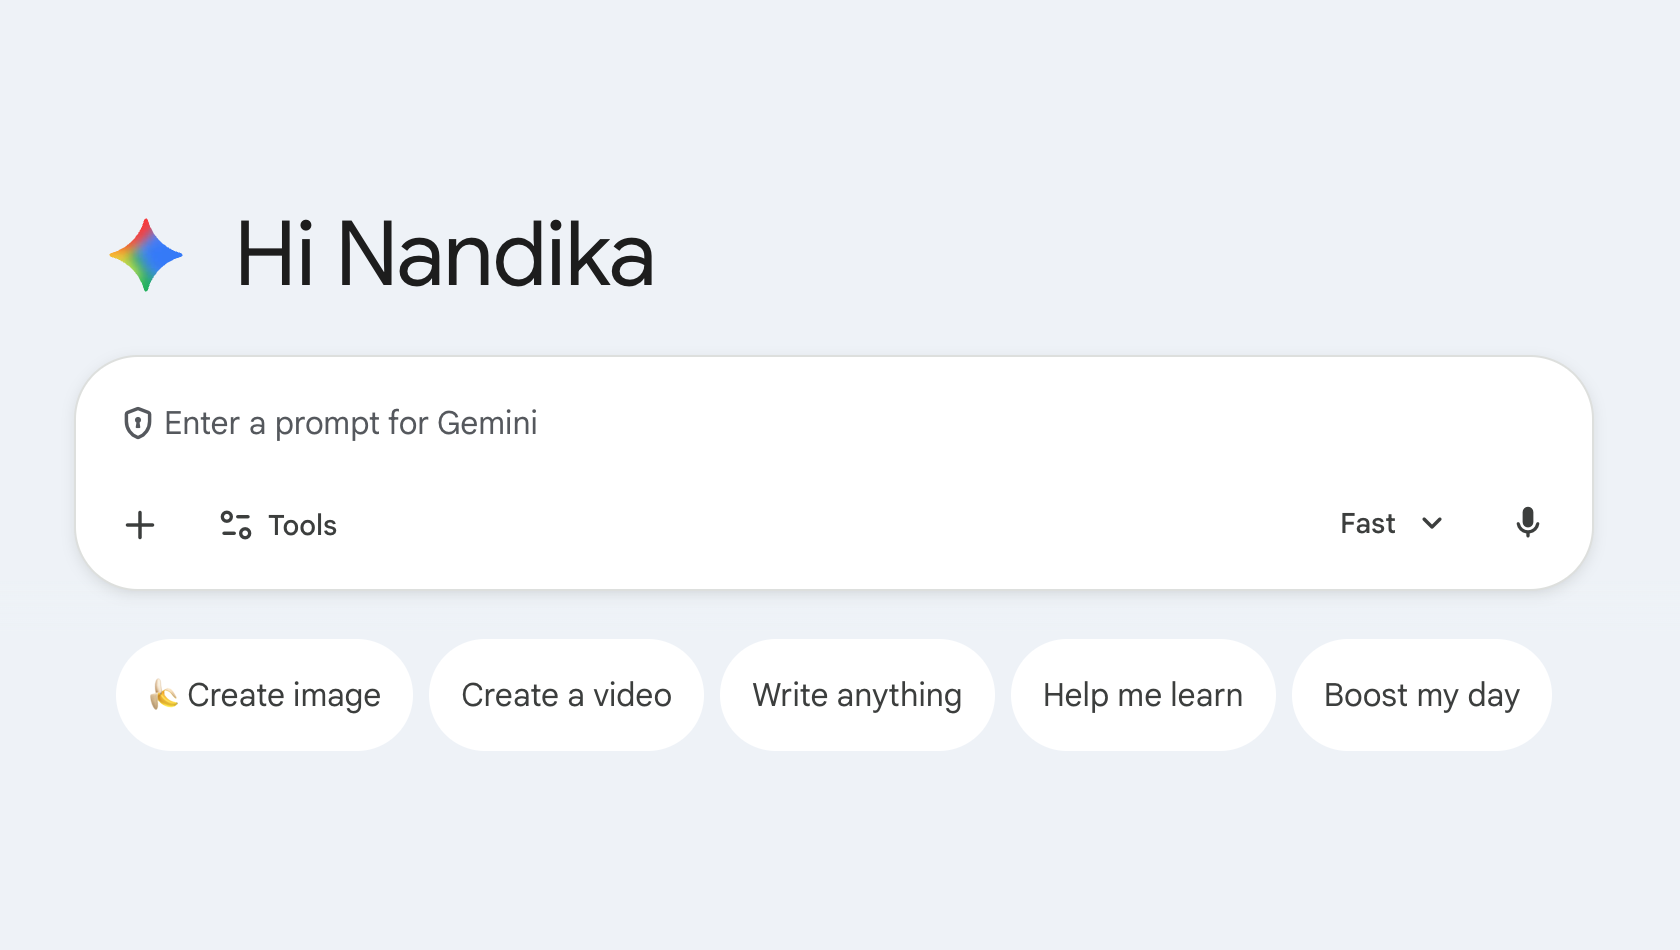
Task: Select Create a video
Action: [x=566, y=695]
